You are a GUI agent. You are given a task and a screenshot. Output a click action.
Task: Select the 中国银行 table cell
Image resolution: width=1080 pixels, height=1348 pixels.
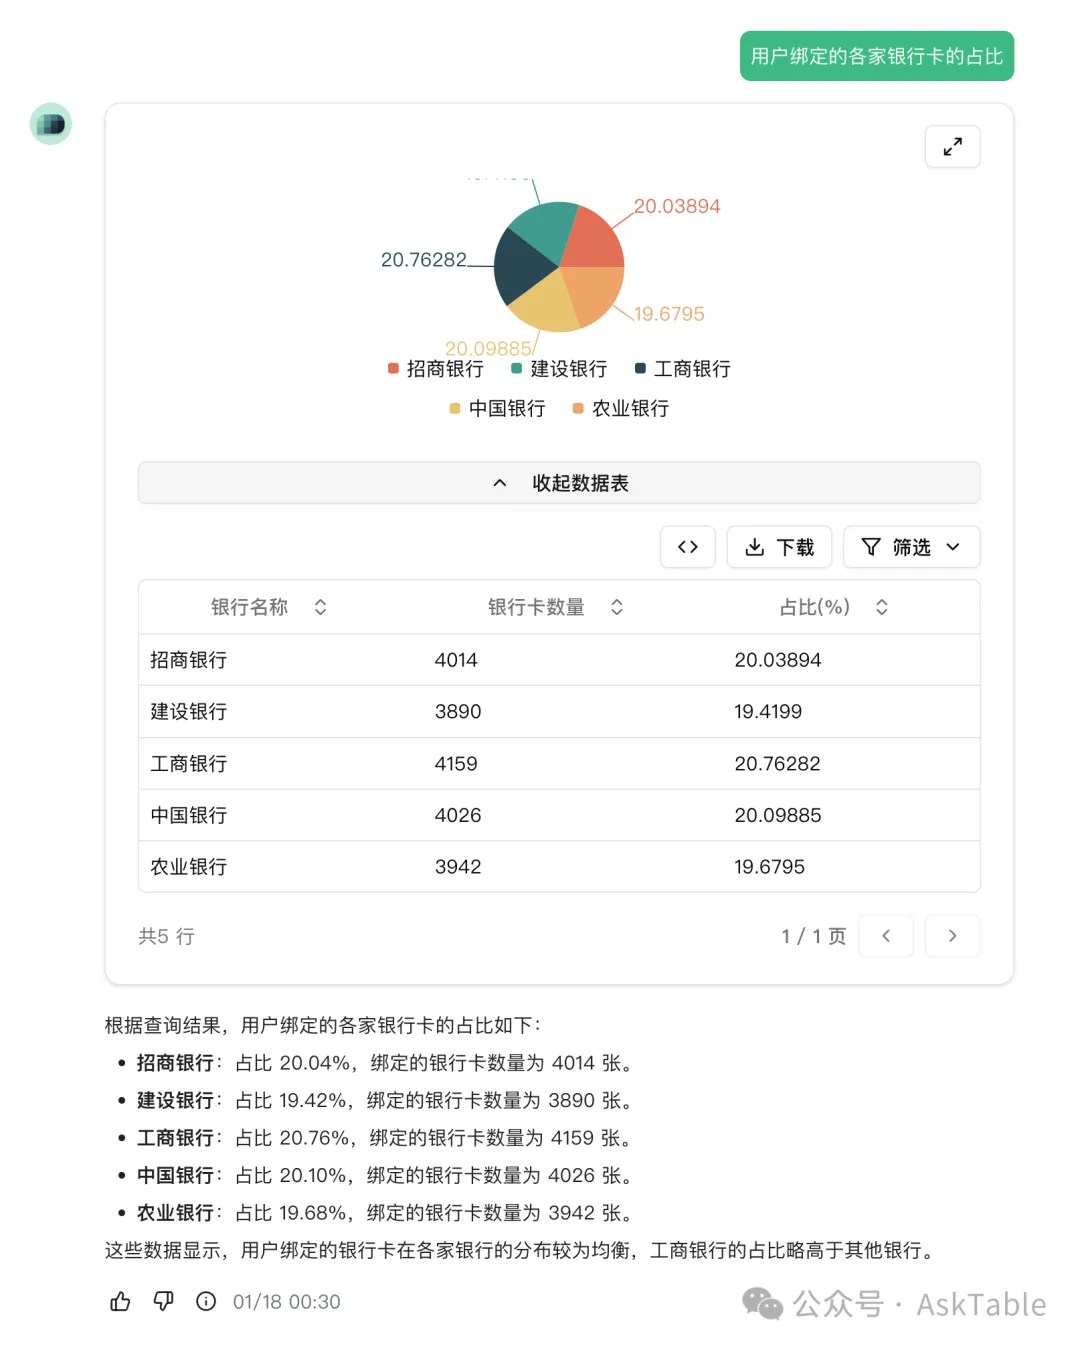tap(189, 815)
